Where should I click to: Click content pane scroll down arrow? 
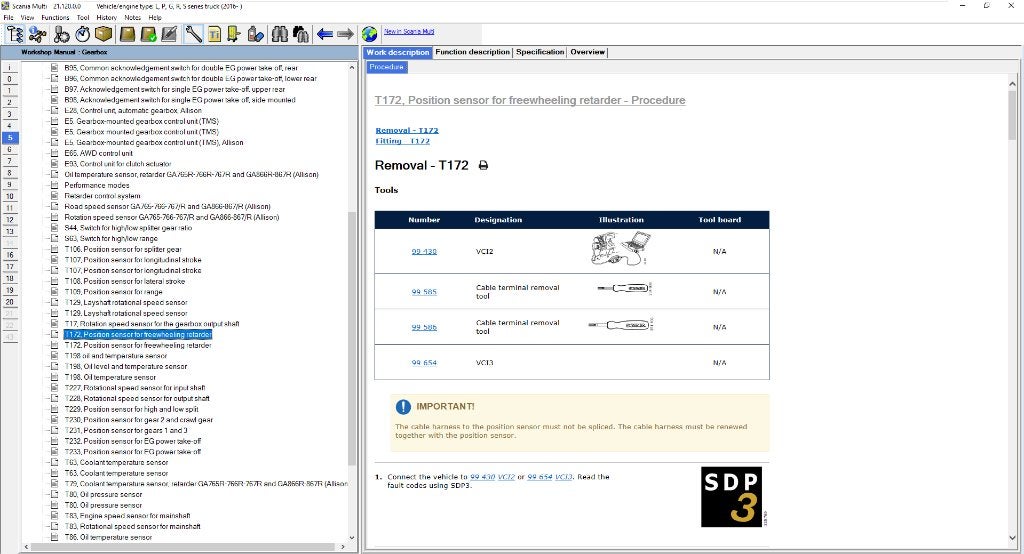click(1012, 538)
